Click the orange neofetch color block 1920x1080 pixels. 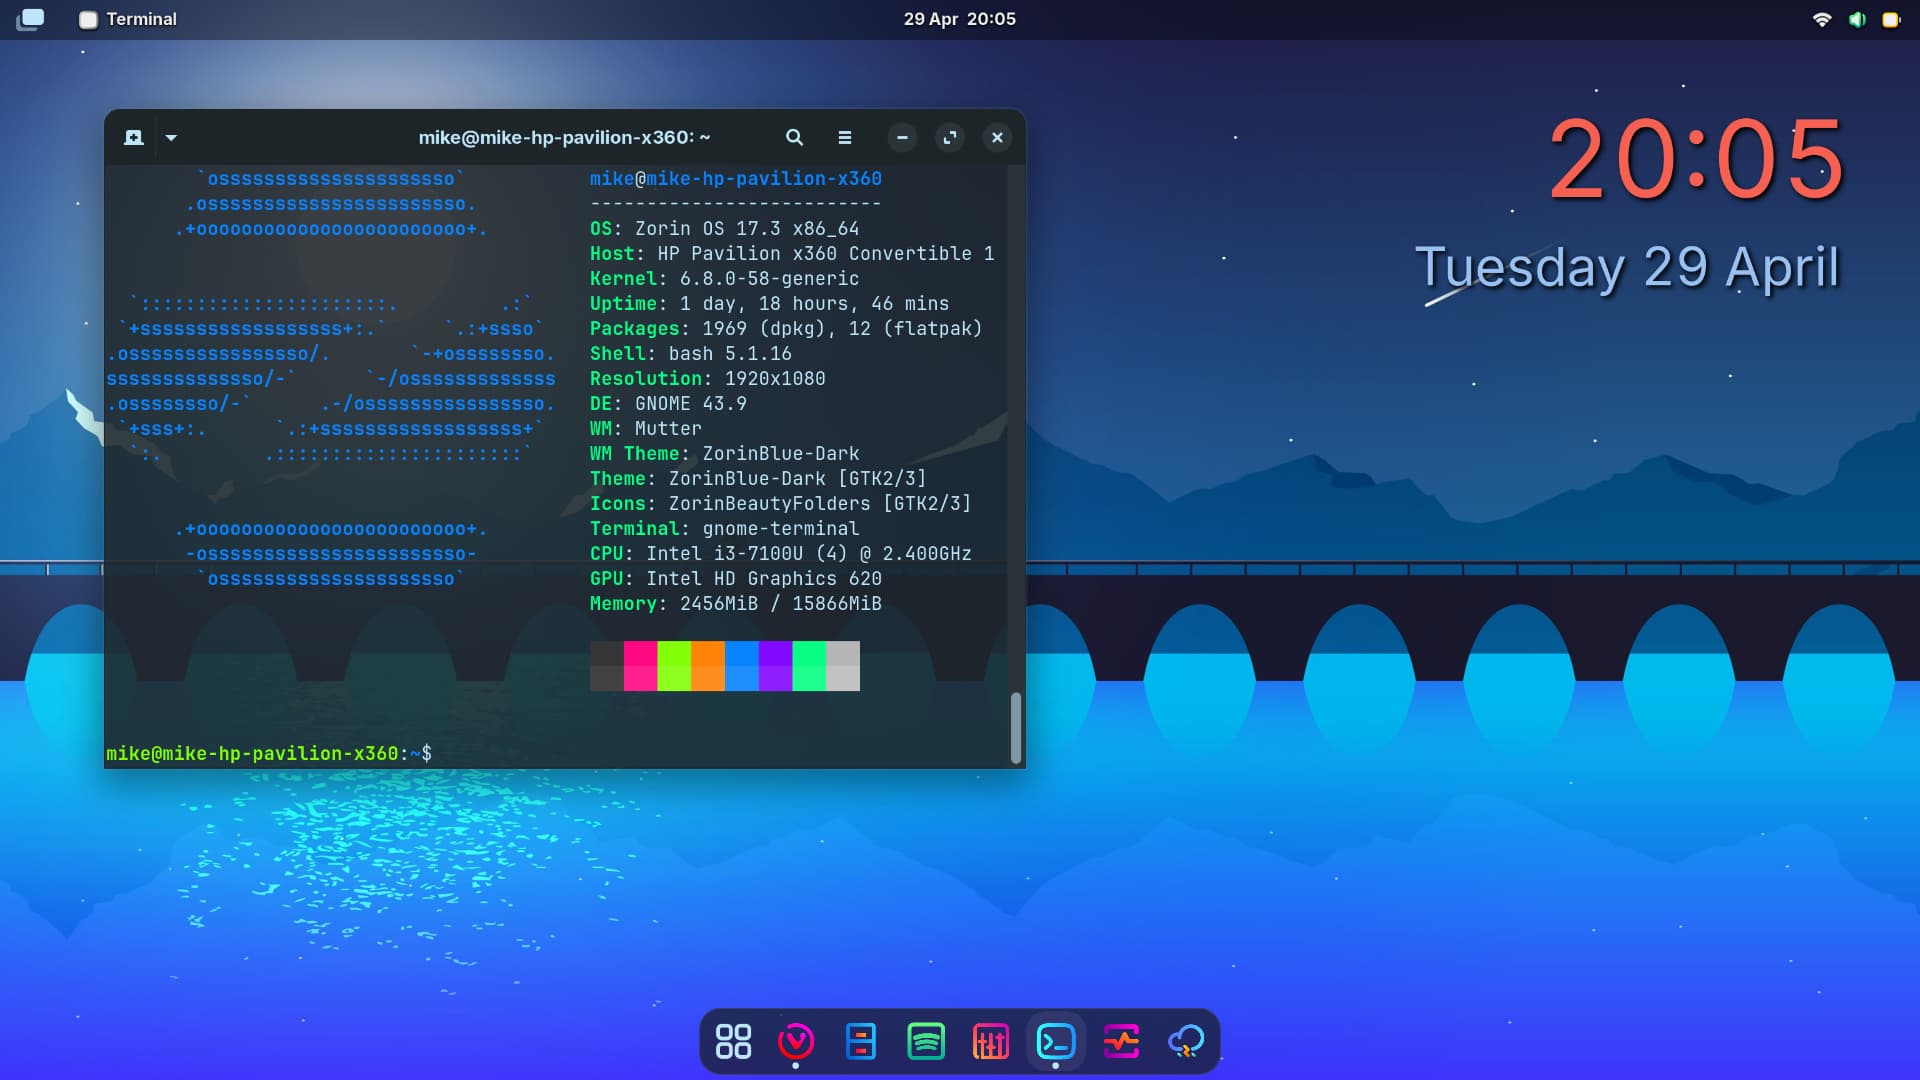(708, 666)
